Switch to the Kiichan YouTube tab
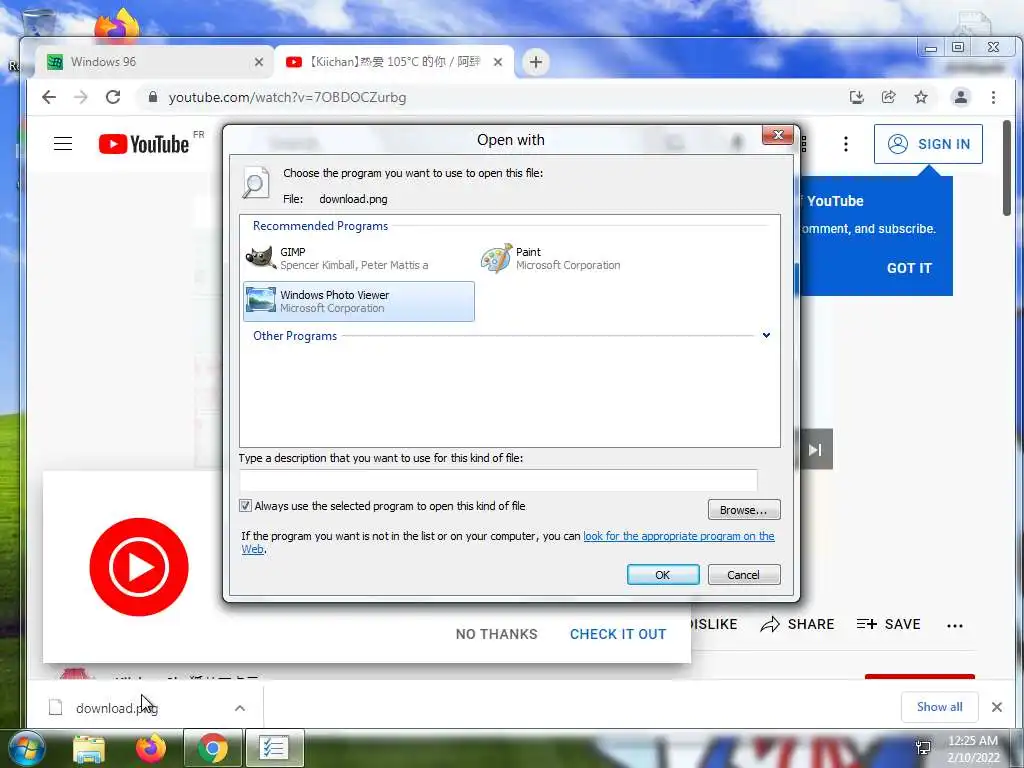1024x768 pixels. 394,61
